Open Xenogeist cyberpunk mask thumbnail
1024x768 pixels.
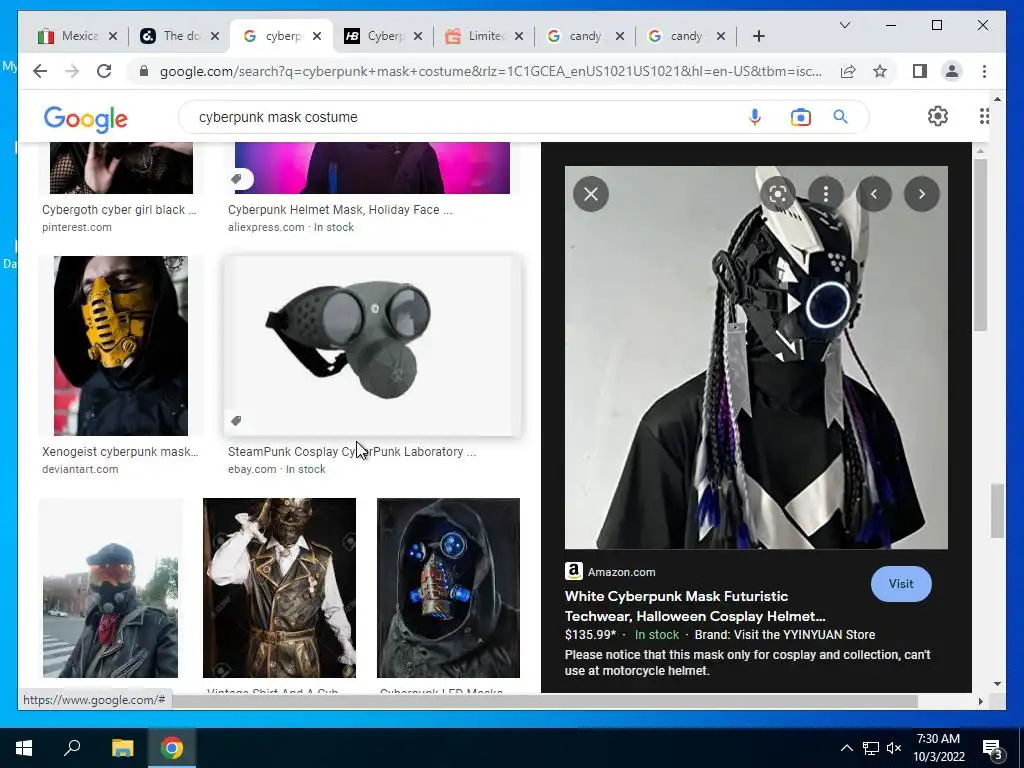(121, 345)
